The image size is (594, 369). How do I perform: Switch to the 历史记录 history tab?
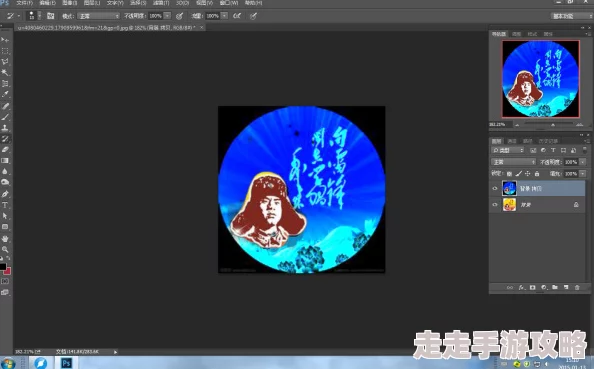548,141
